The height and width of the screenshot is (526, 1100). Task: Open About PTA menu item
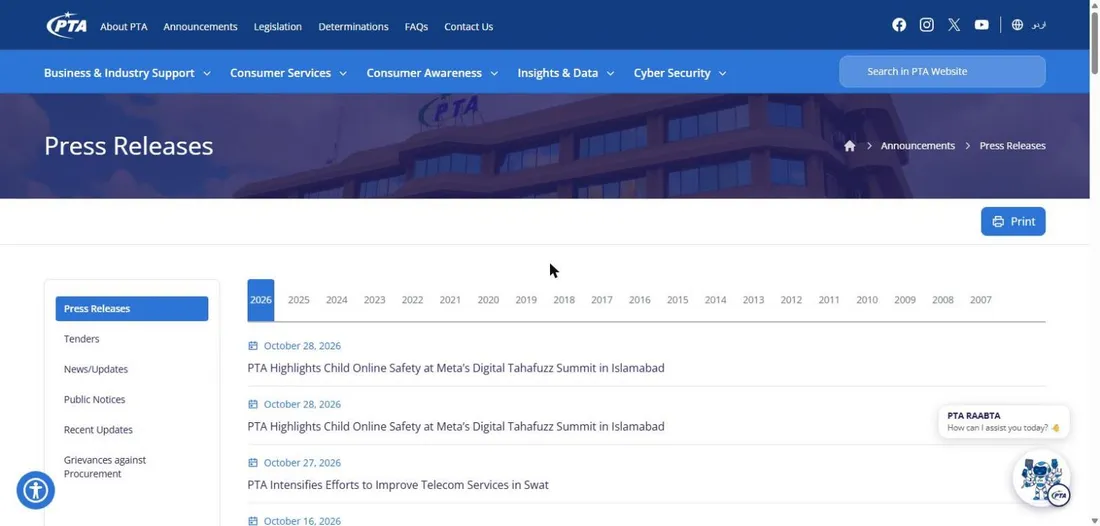pos(123,27)
